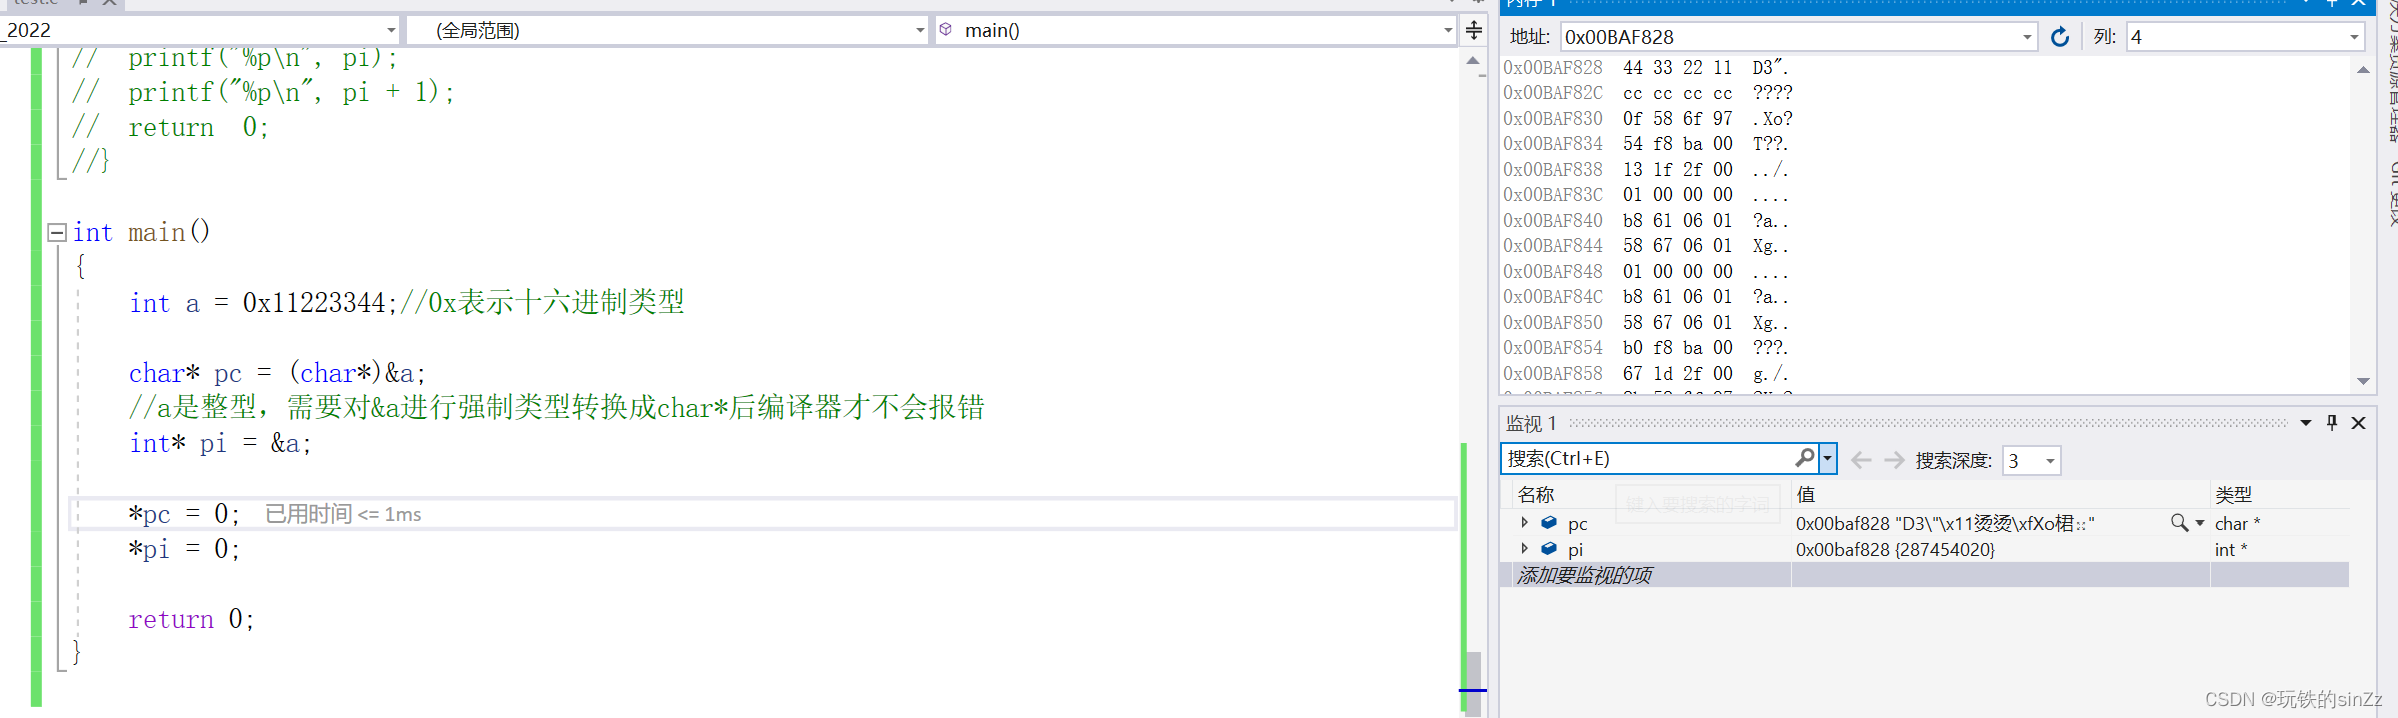Image resolution: width=2398 pixels, height=718 pixels.
Task: Collapse the main() function code block
Action: click(x=57, y=232)
